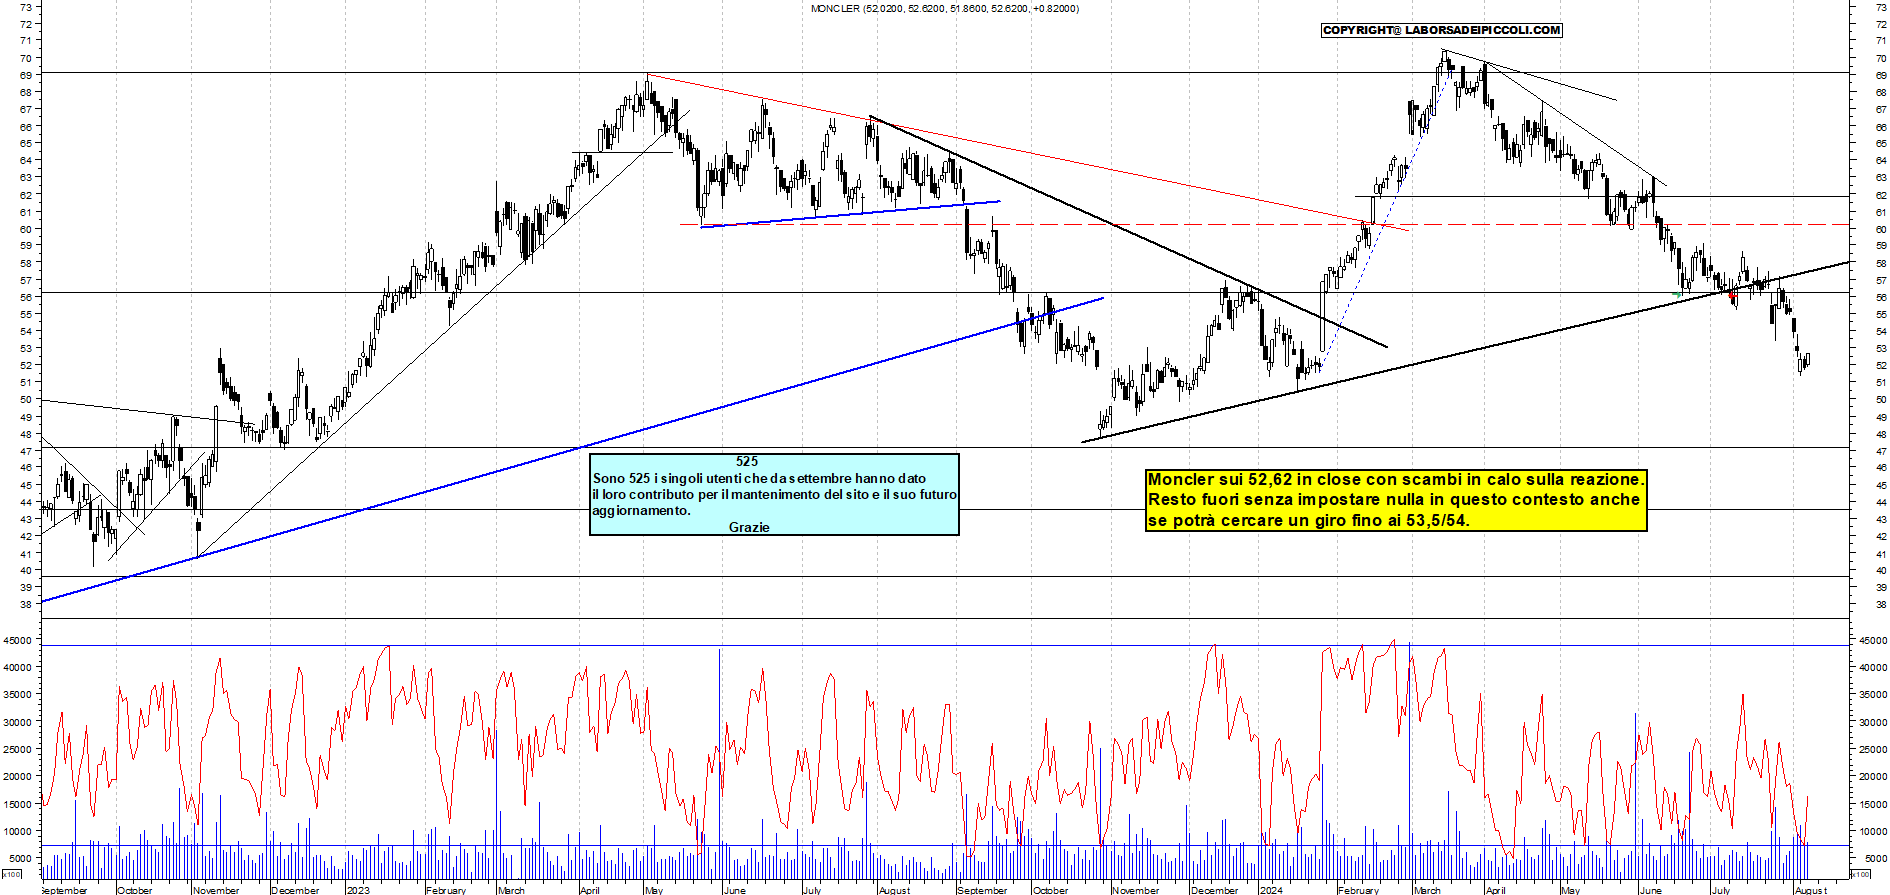Click 47 on the left price axis

click(26, 451)
